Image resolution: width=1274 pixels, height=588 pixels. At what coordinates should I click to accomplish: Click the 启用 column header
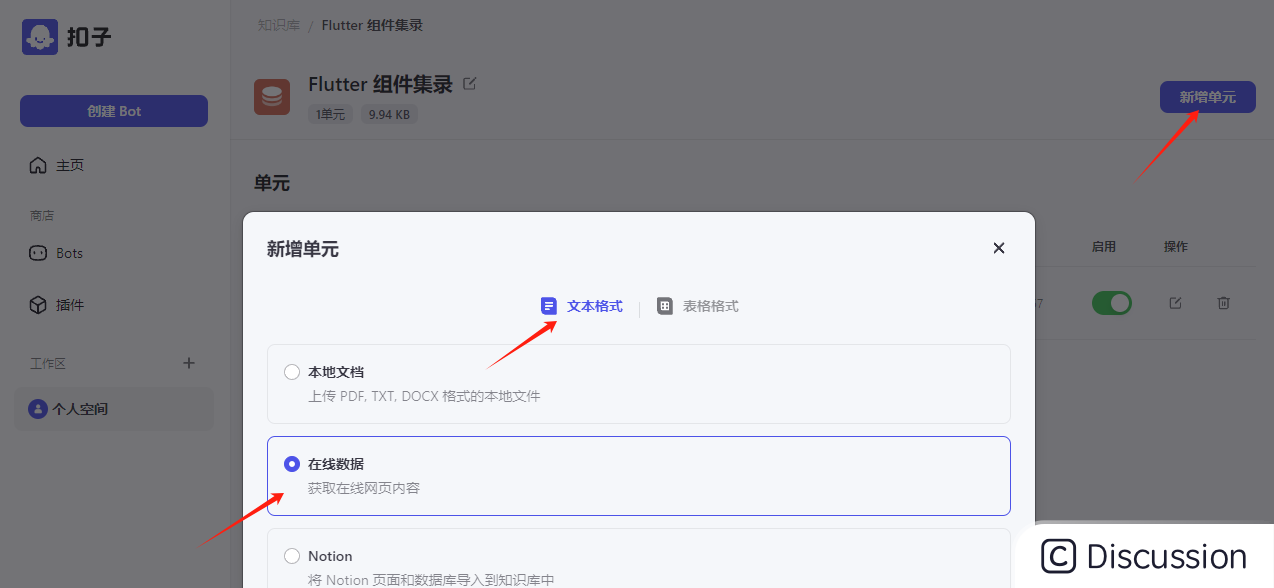1103,246
